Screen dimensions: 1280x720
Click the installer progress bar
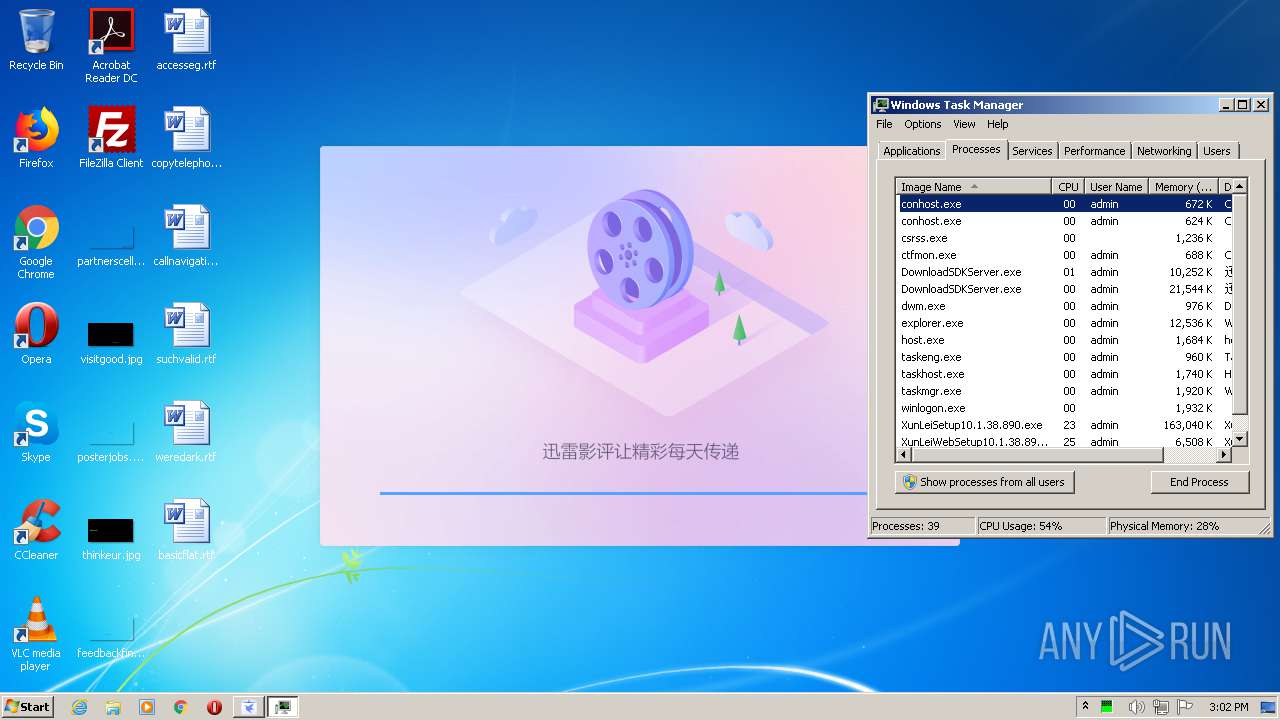[x=623, y=493]
